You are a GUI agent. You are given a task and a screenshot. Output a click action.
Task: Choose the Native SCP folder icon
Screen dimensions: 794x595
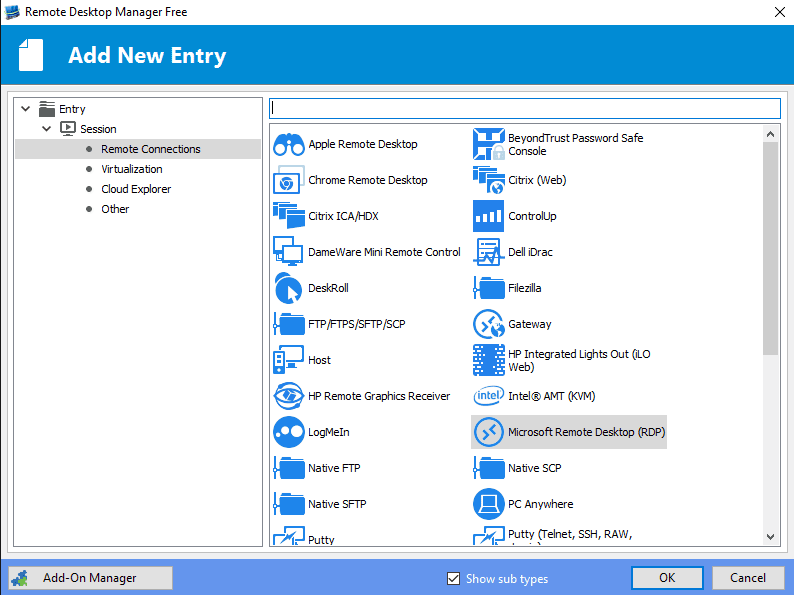(489, 468)
